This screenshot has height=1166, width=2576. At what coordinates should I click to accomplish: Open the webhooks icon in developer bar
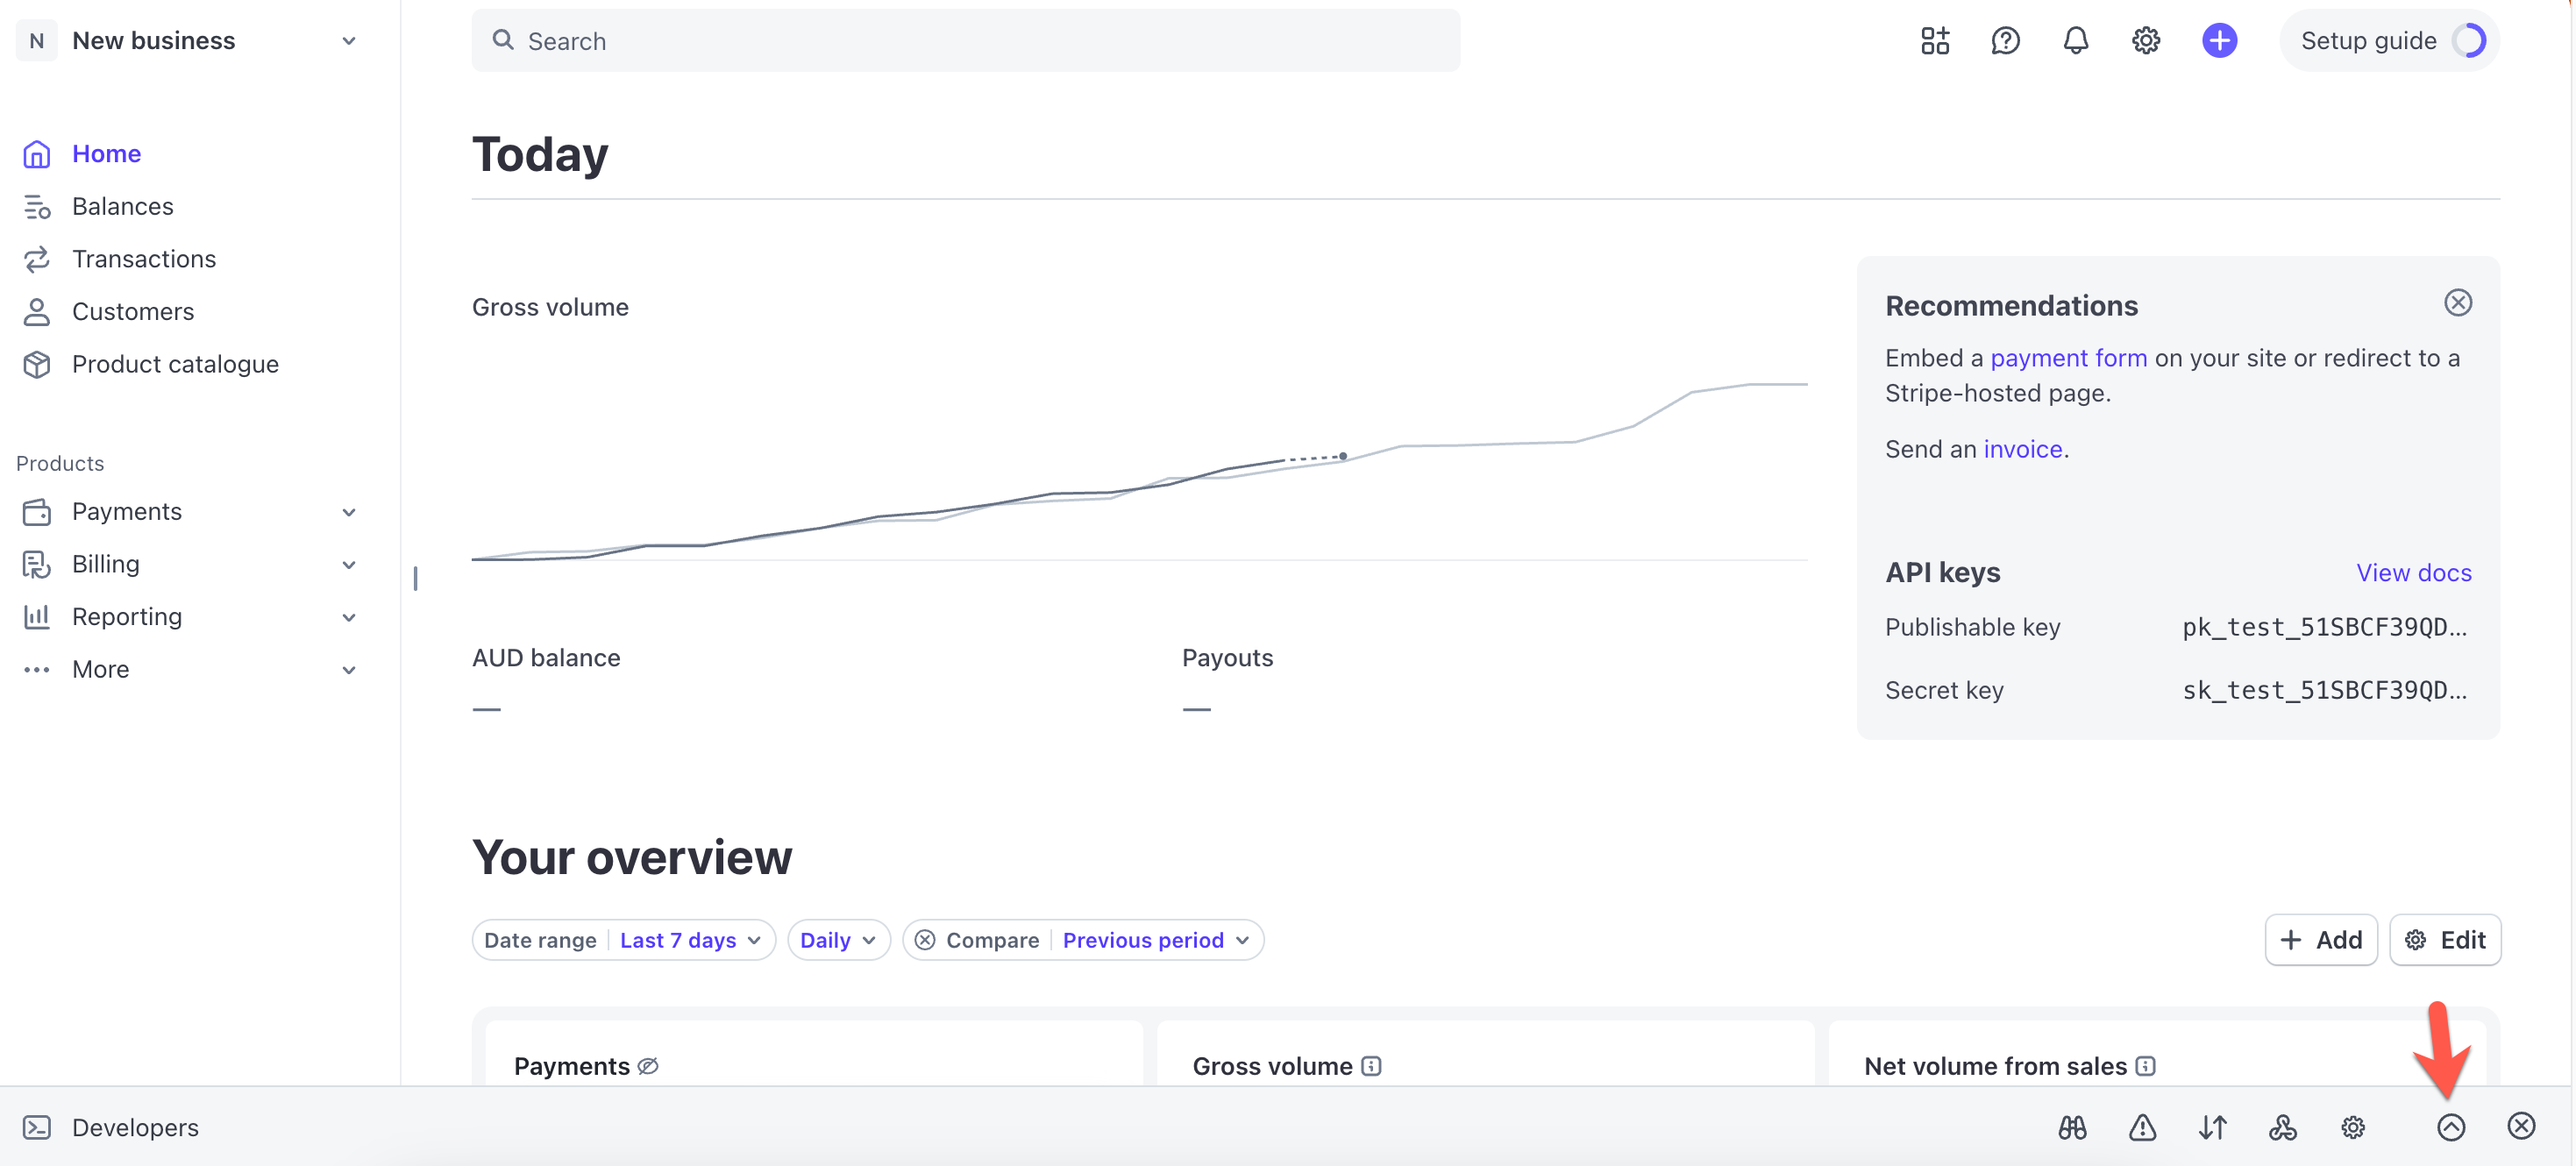[2282, 1128]
